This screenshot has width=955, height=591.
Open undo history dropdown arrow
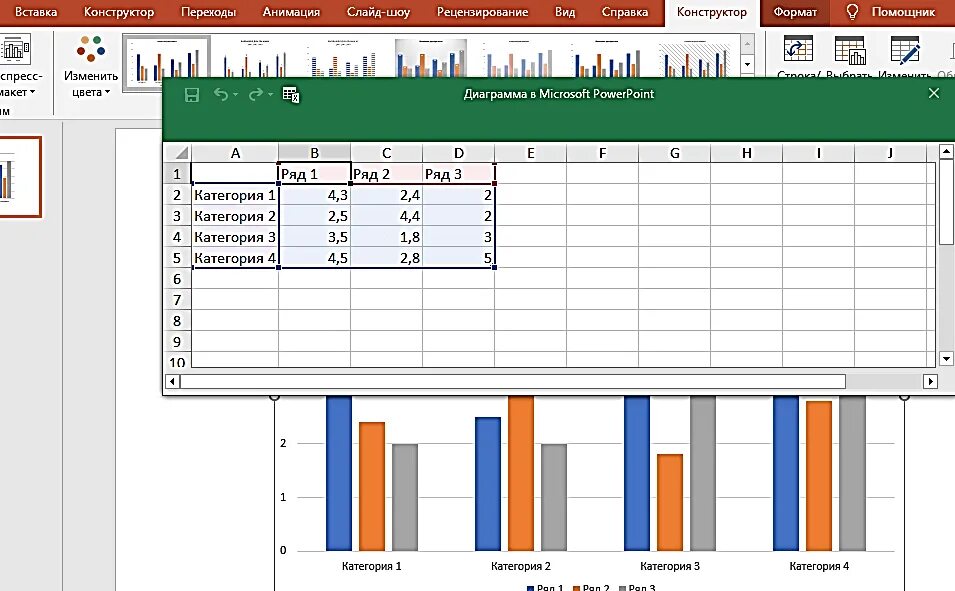pyautogui.click(x=236, y=94)
